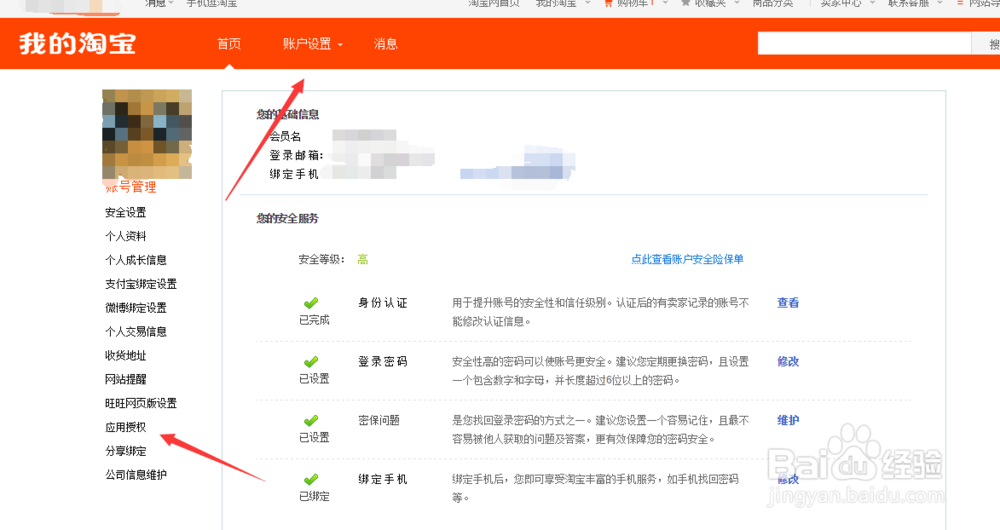Click the green checkmark beside 身份认证

(311, 303)
